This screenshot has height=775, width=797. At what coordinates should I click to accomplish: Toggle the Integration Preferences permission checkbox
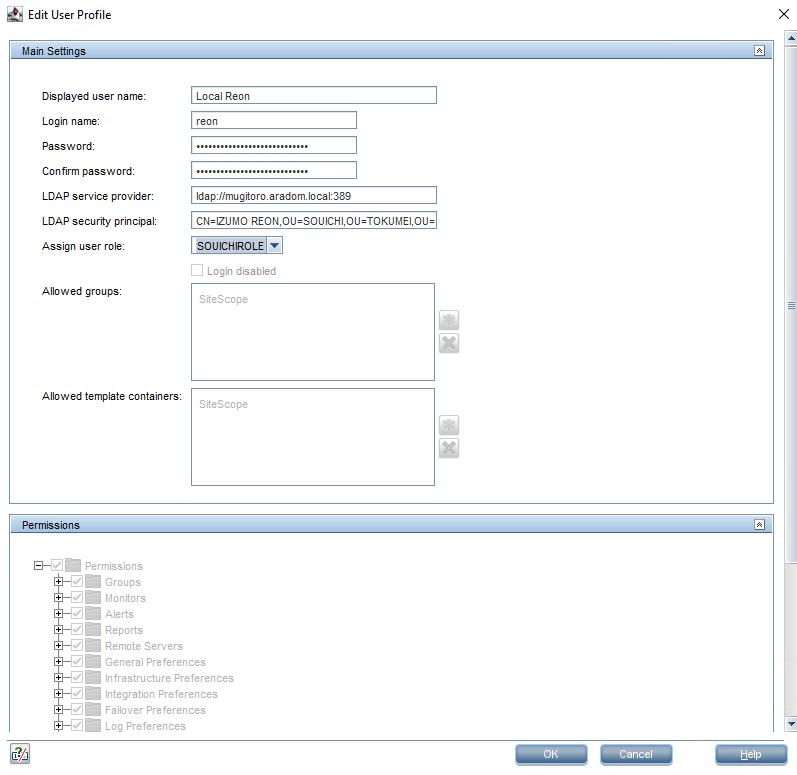pyautogui.click(x=77, y=693)
